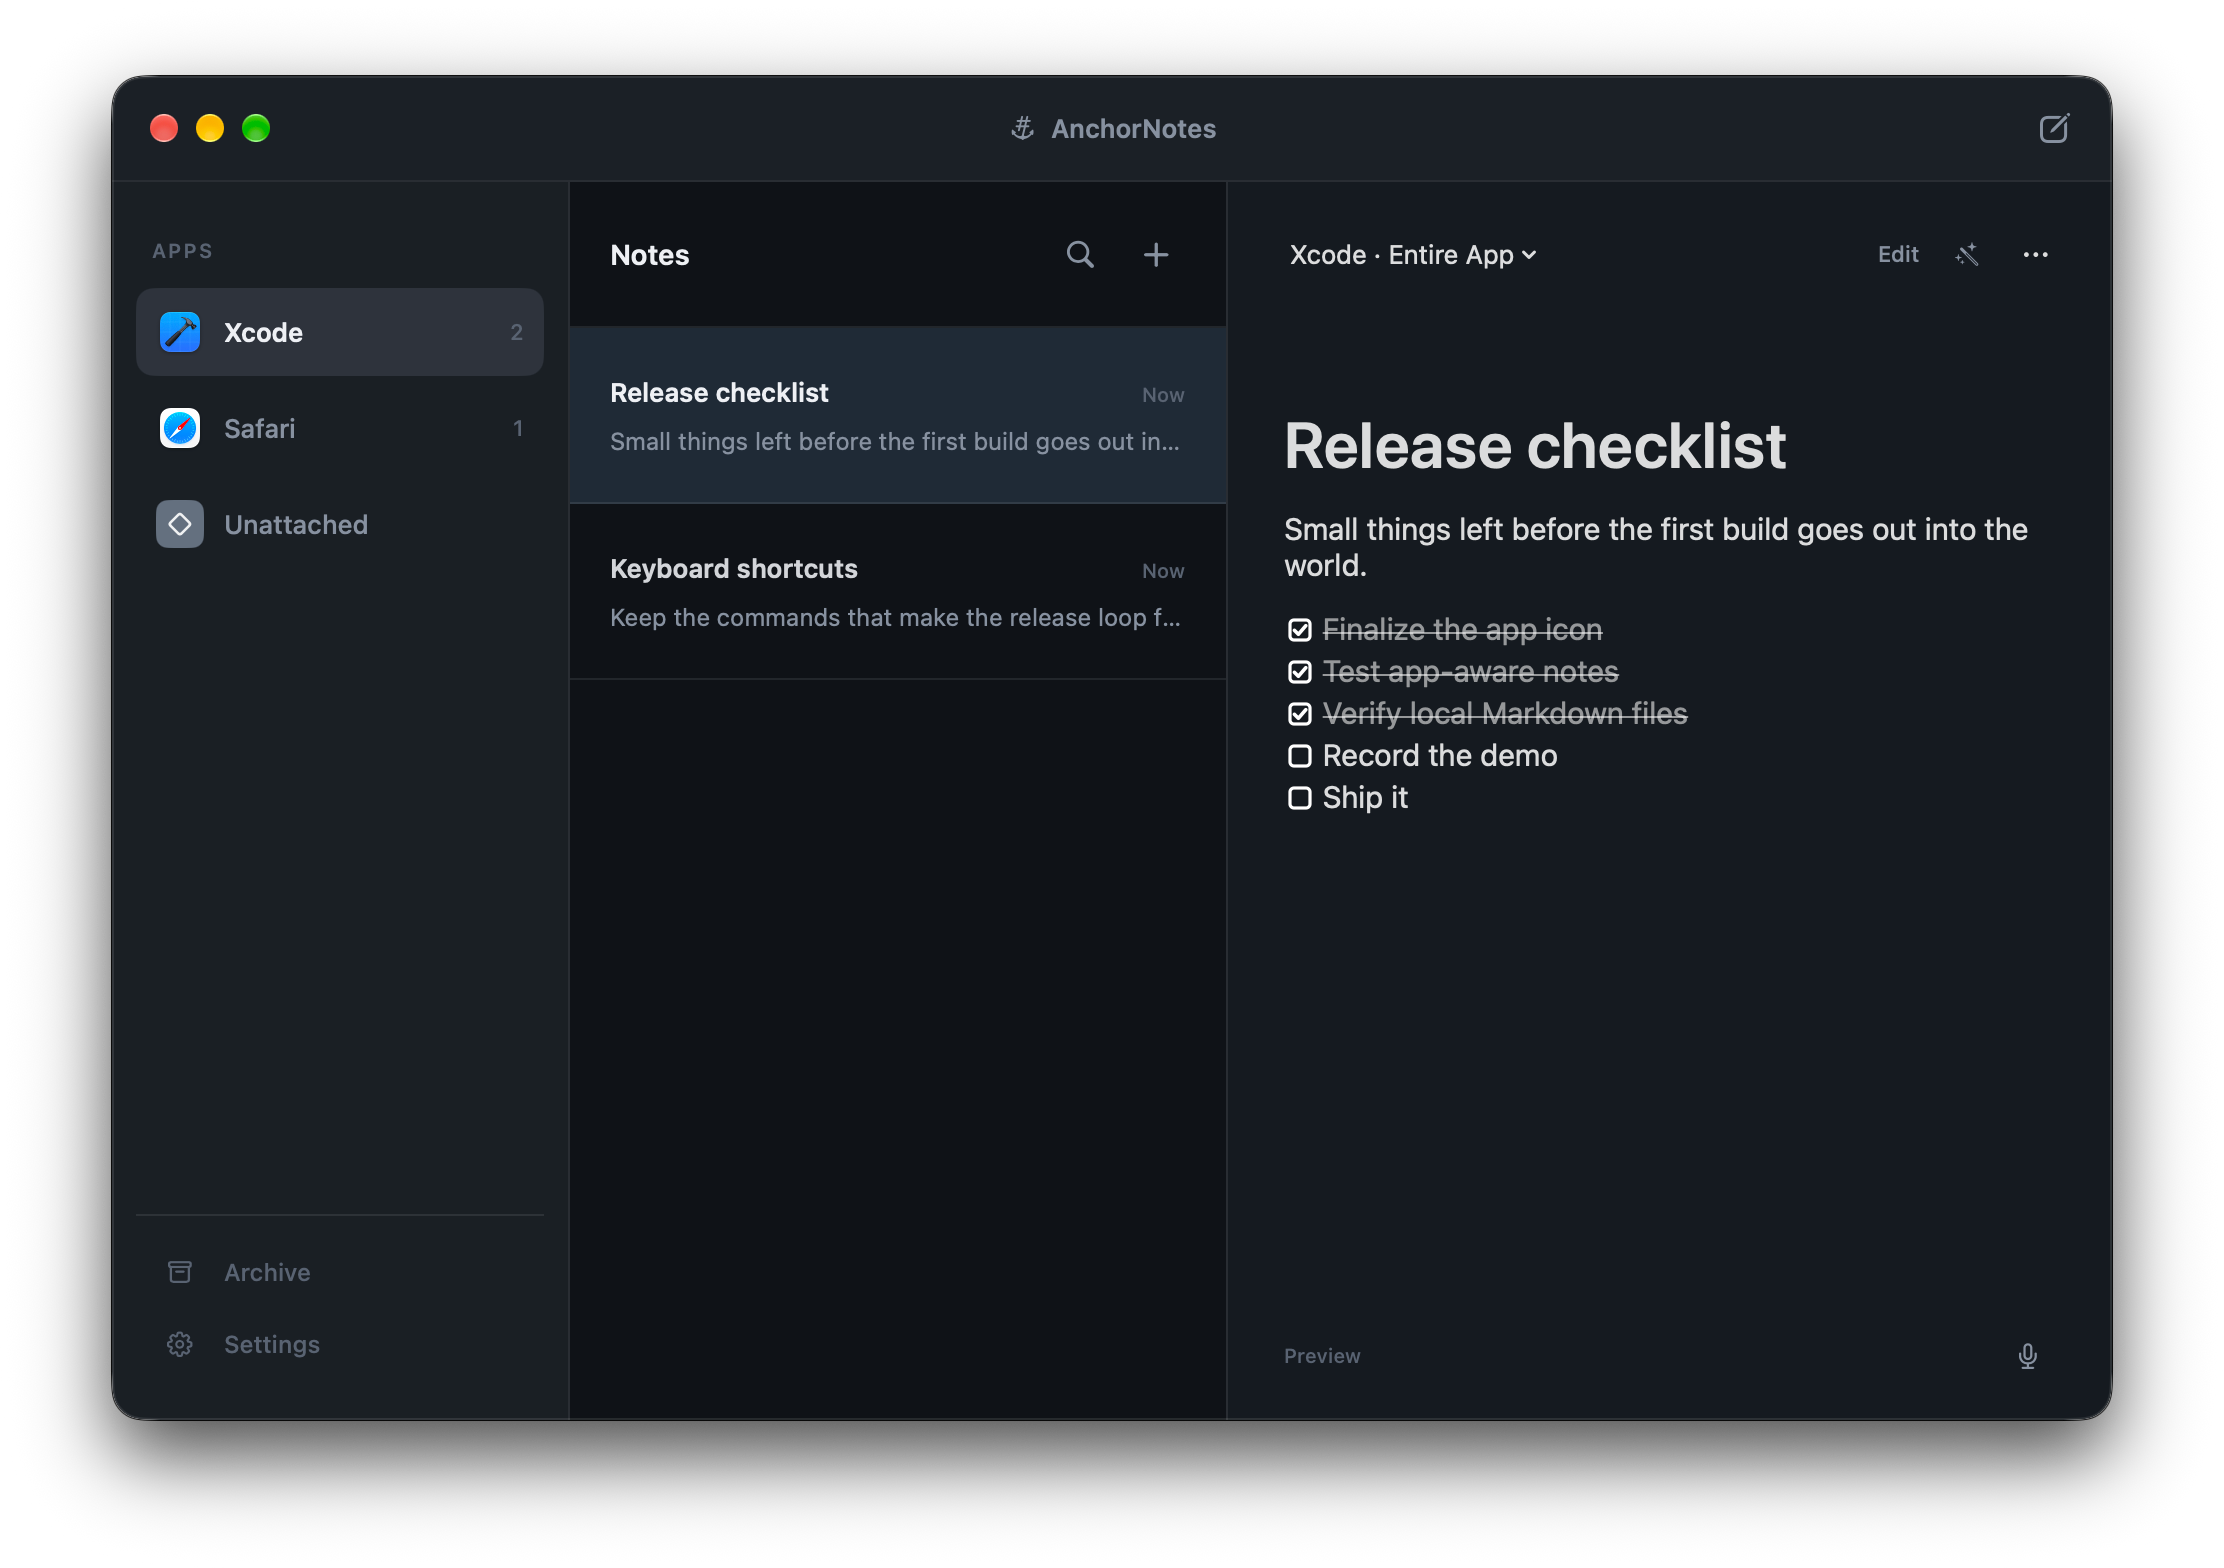Screen dimensions: 2224x1568
Task: Click the Safari compass icon in sidebar
Action: click(180, 428)
